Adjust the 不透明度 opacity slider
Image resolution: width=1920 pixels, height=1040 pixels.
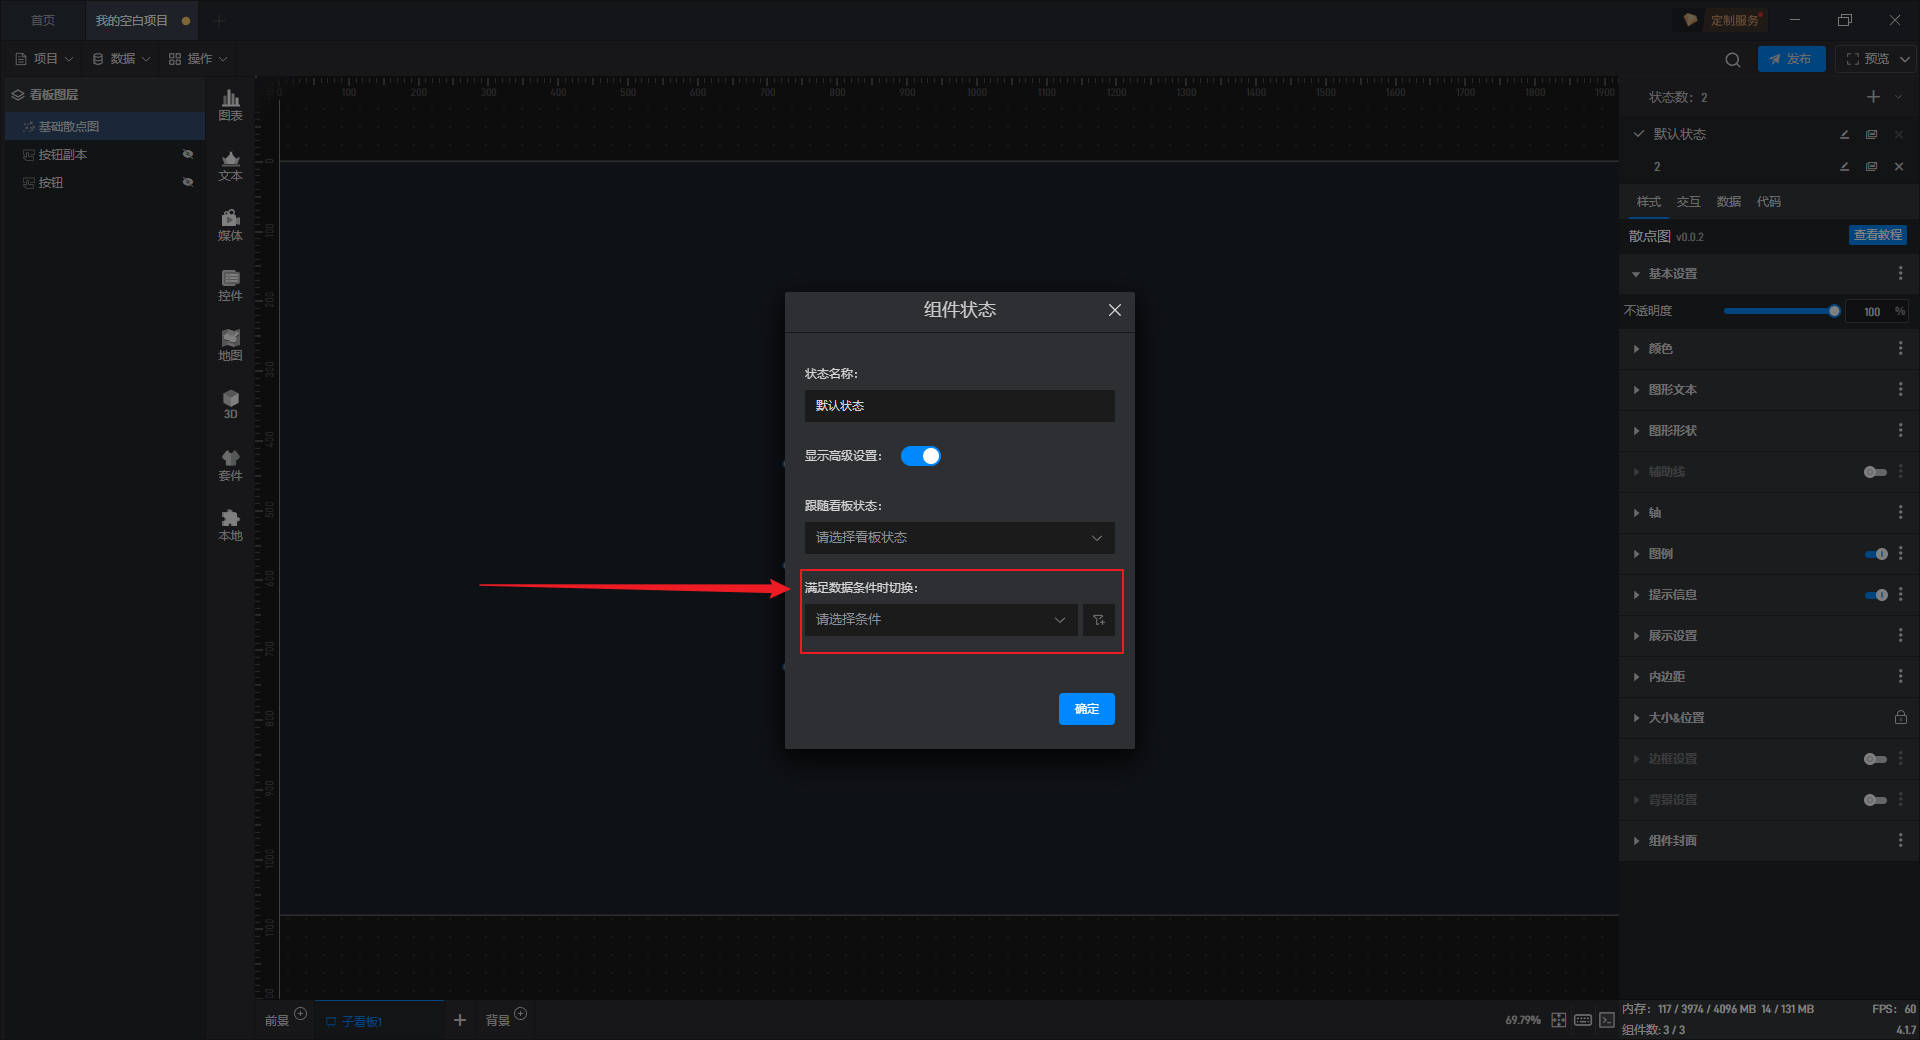(1780, 311)
